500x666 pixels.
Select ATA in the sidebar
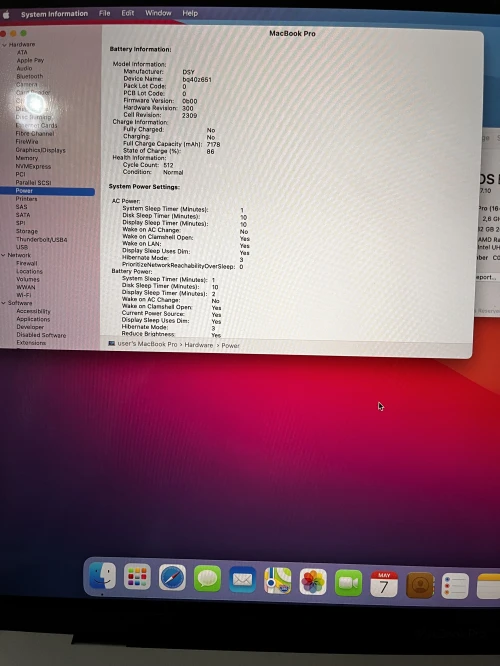[x=22, y=52]
